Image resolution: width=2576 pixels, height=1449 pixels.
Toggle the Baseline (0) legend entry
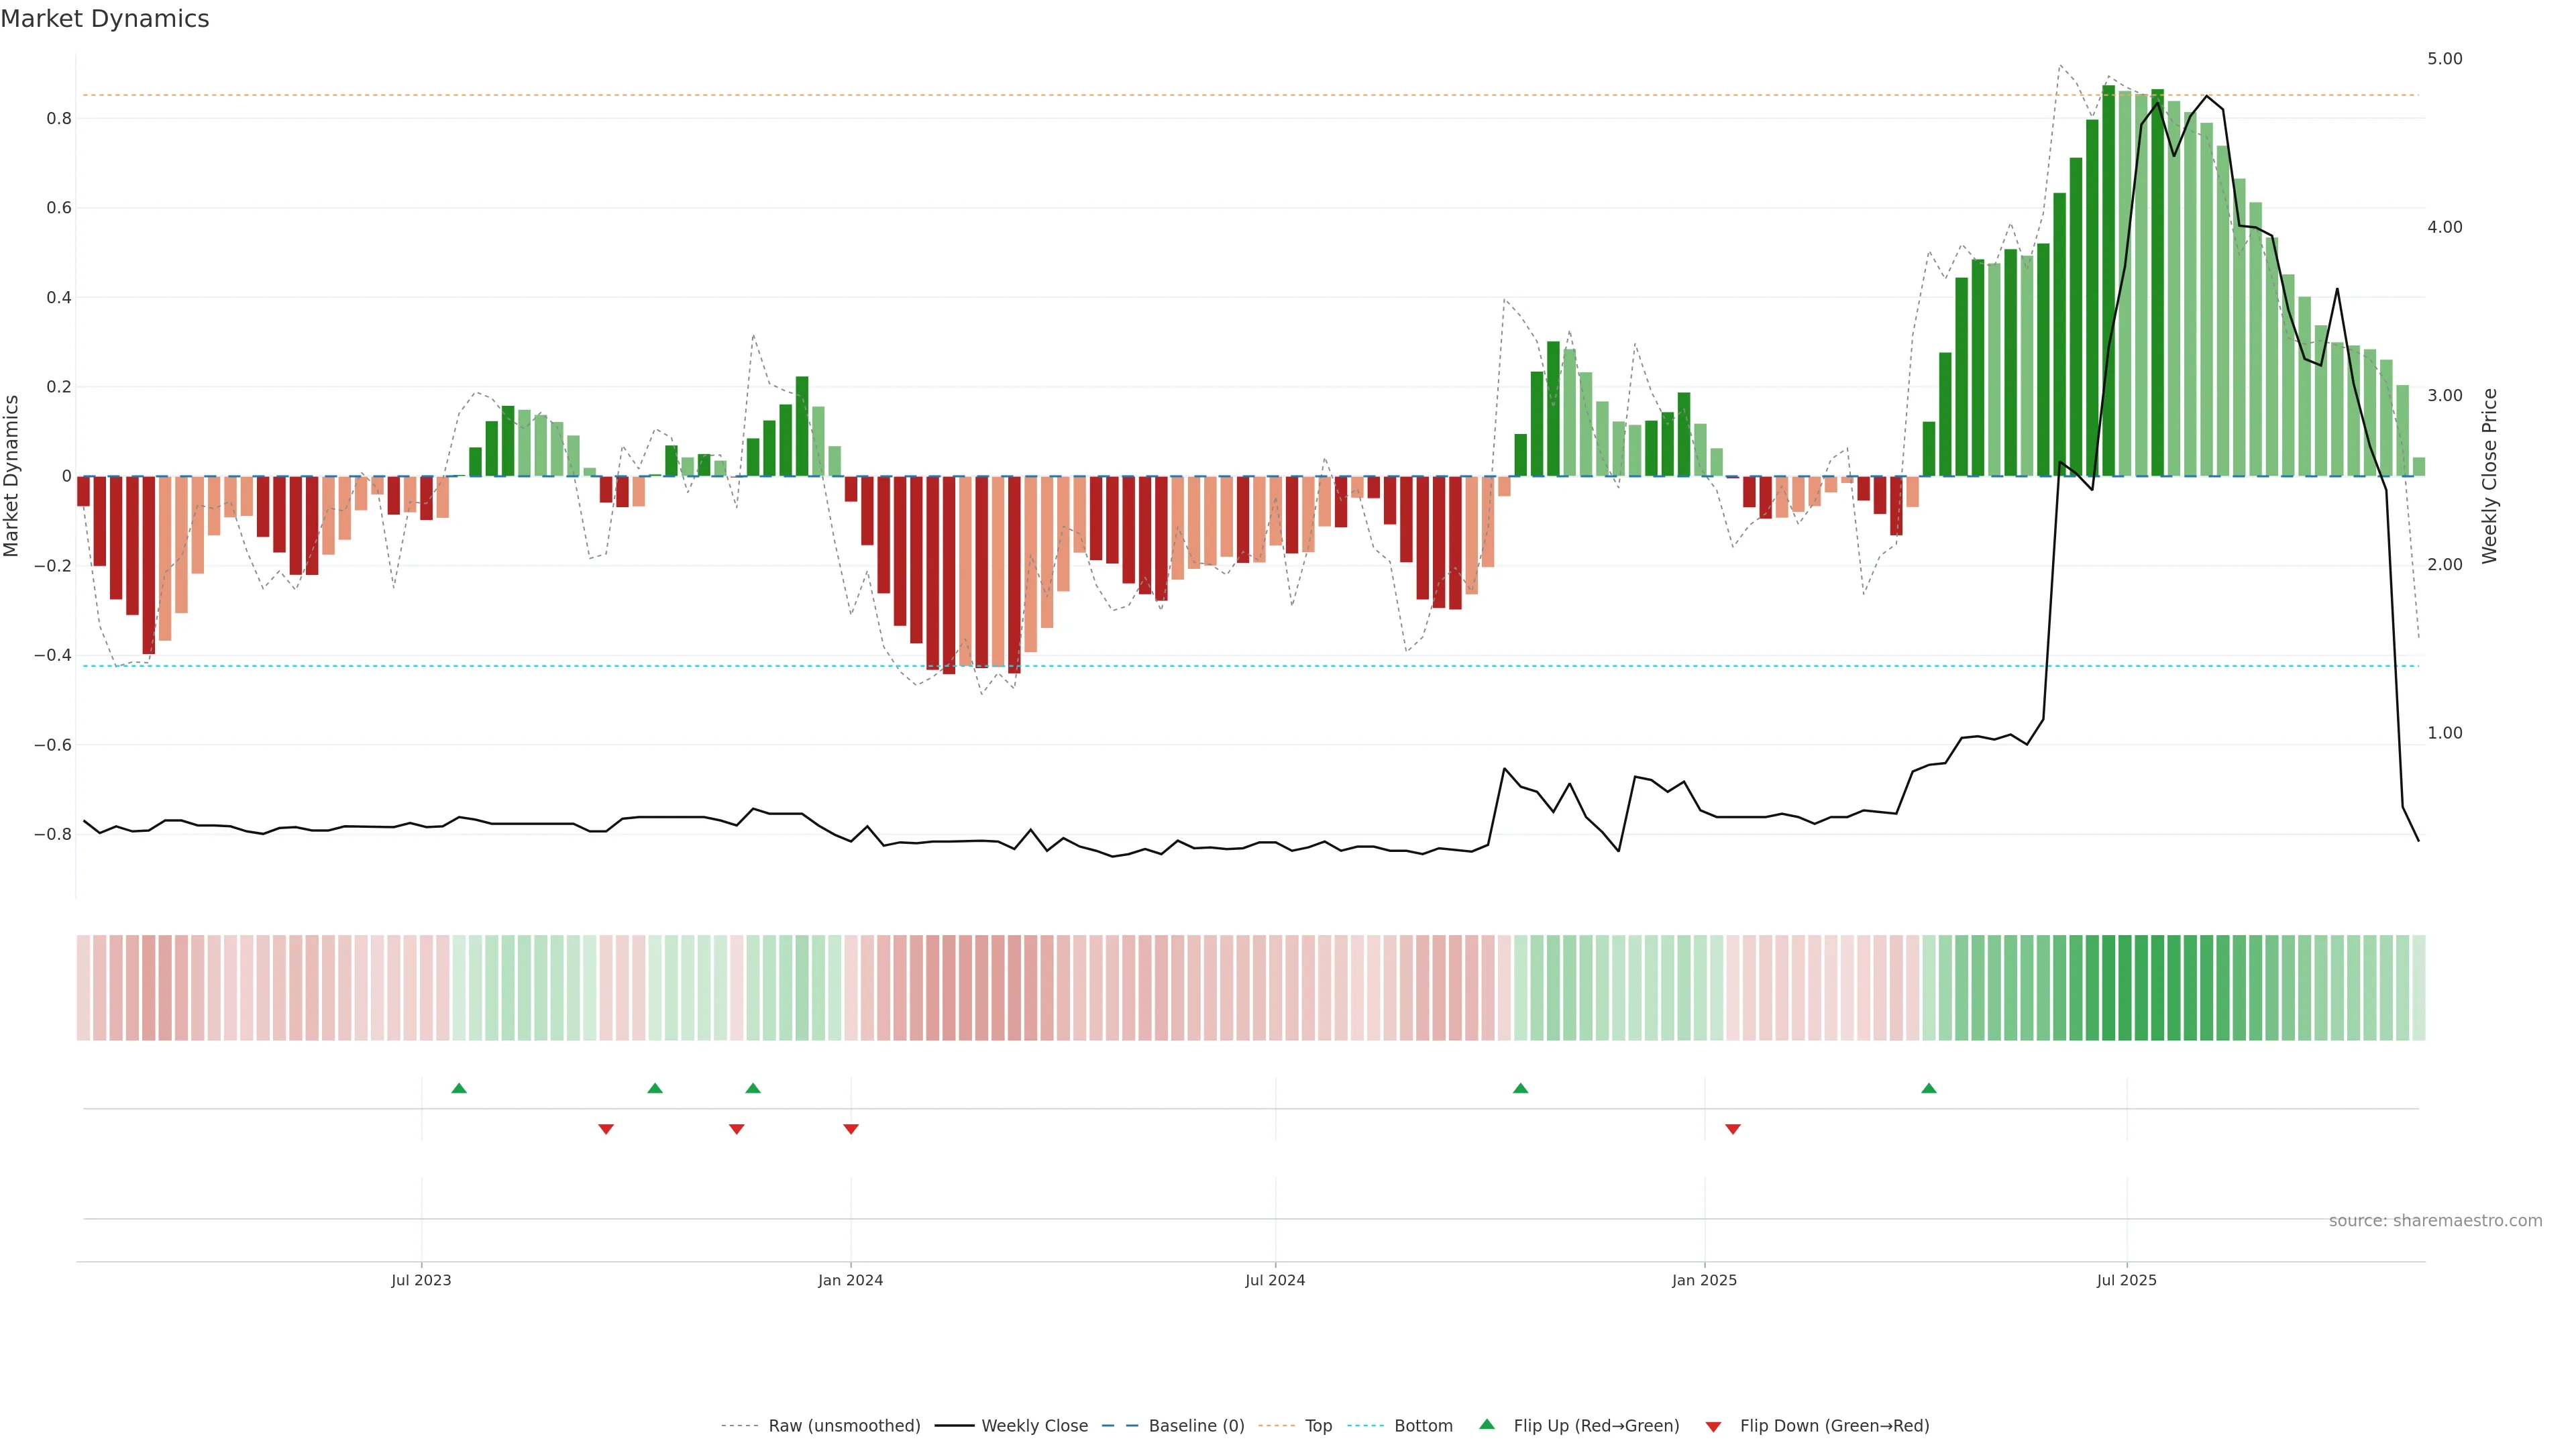coord(1196,1426)
